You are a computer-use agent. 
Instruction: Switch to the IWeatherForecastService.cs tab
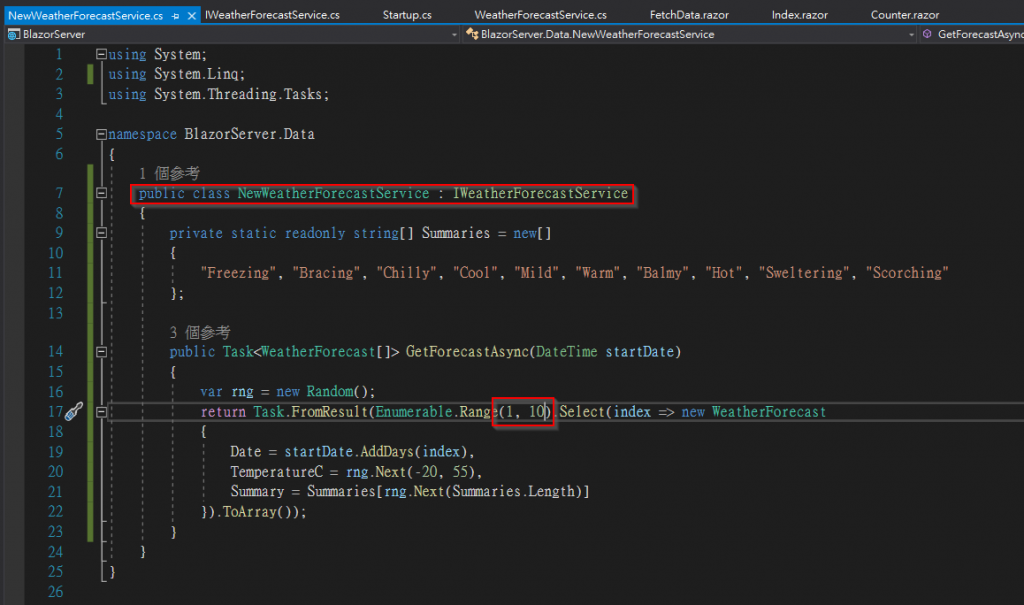coord(272,14)
